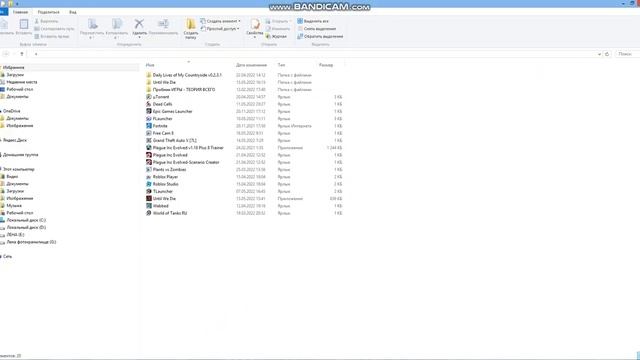Select Этот компьютер in the navigation pane

point(18,169)
